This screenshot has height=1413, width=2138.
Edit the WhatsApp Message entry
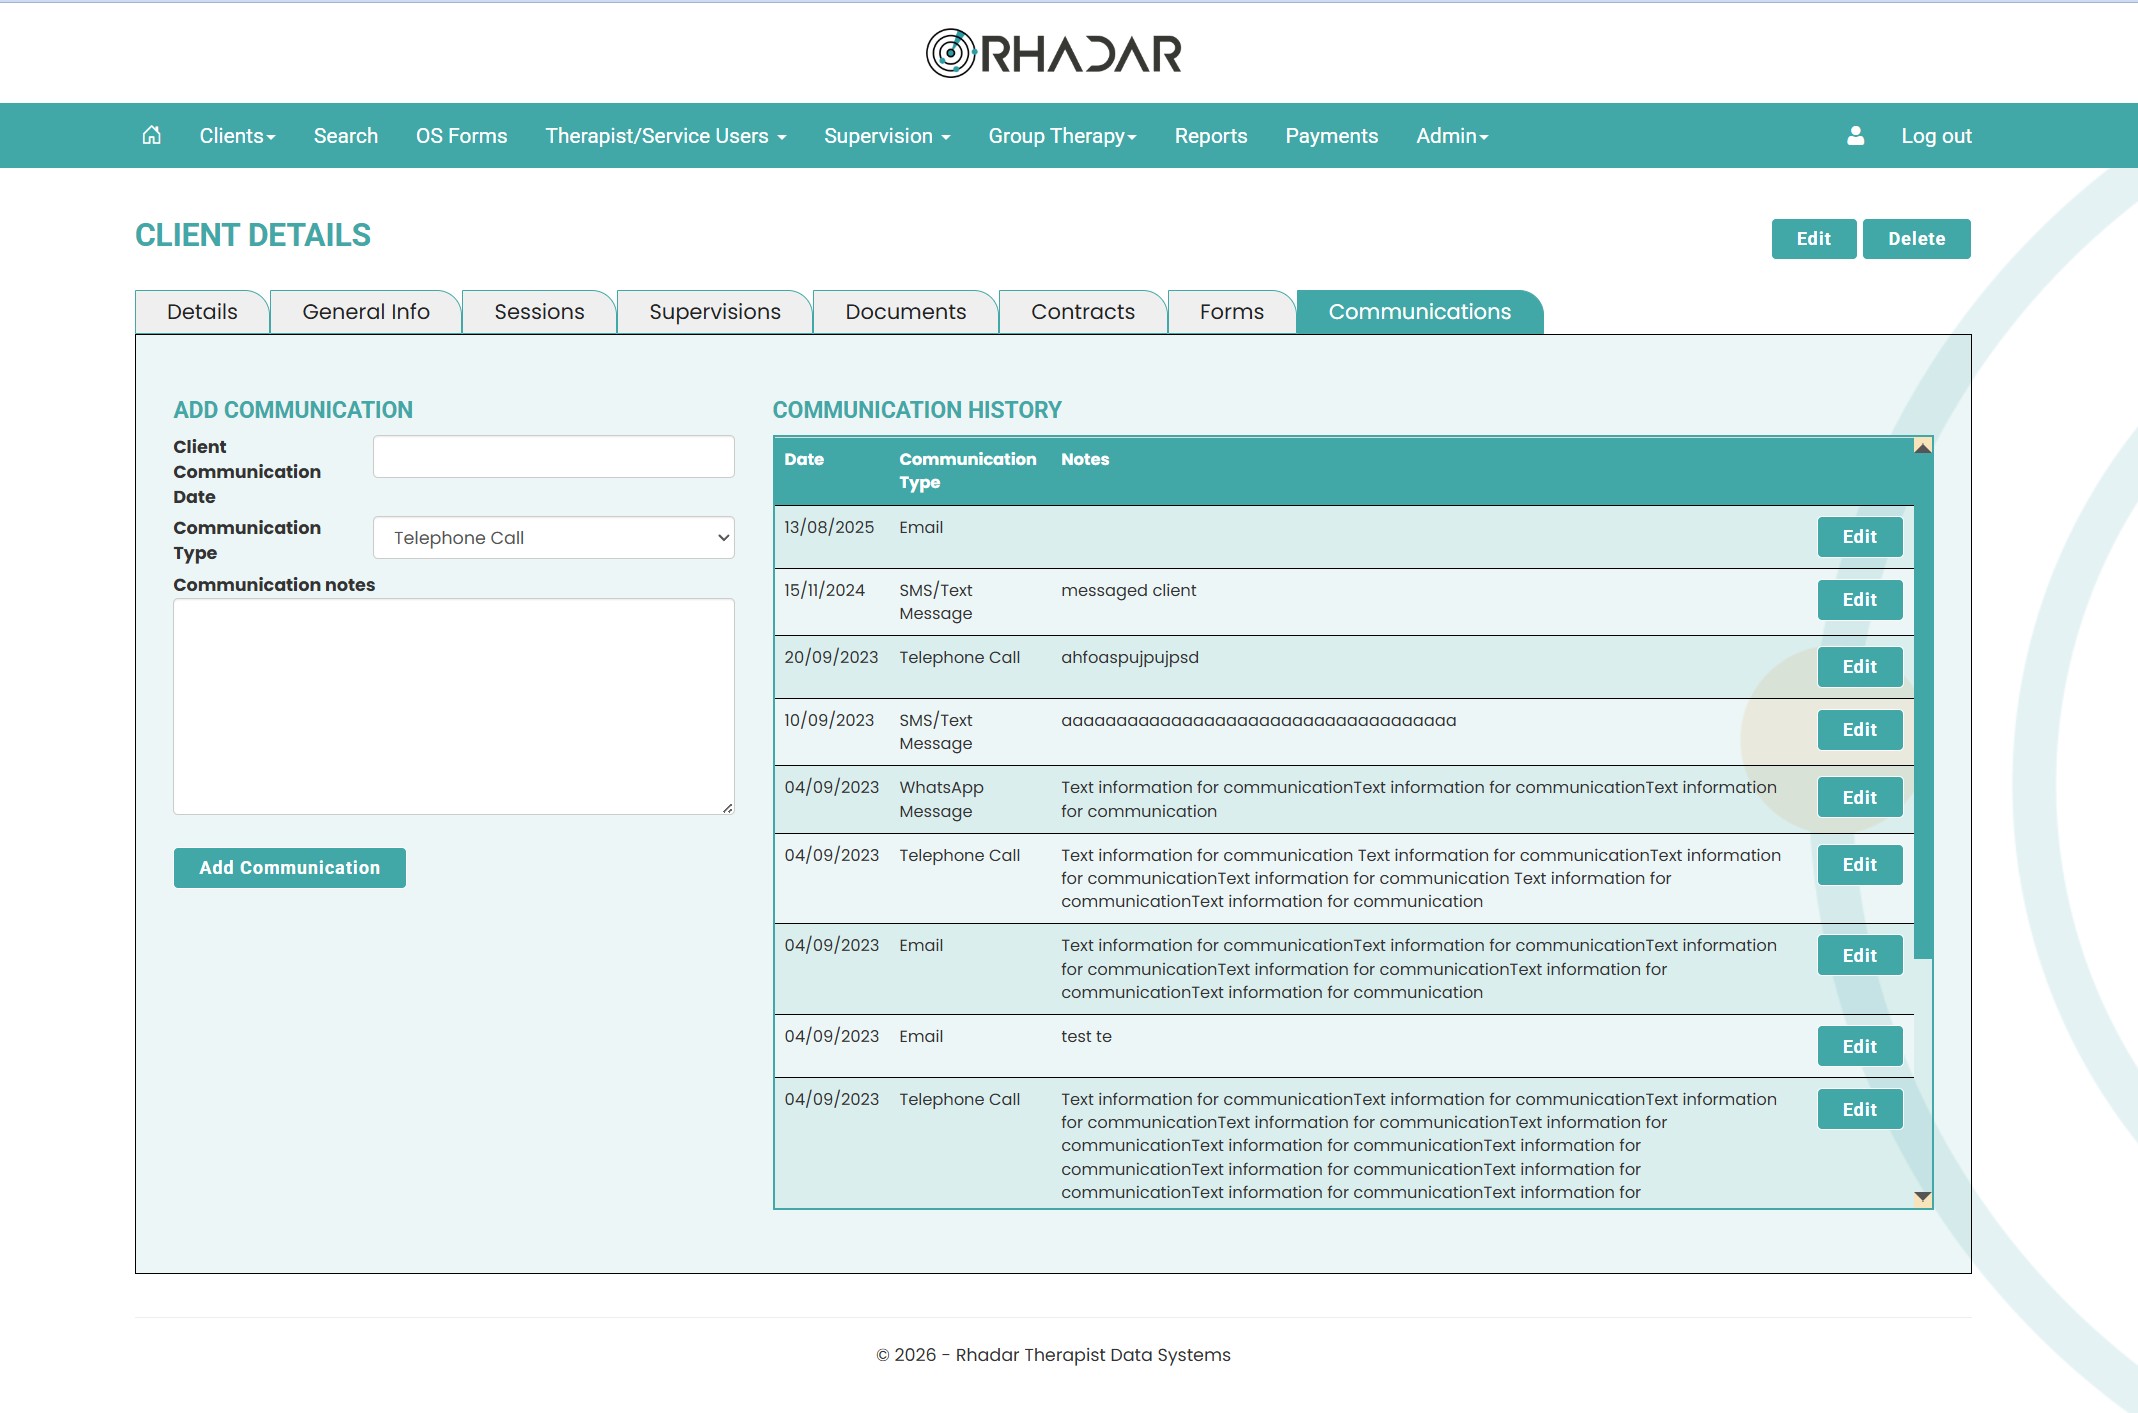(x=1860, y=798)
